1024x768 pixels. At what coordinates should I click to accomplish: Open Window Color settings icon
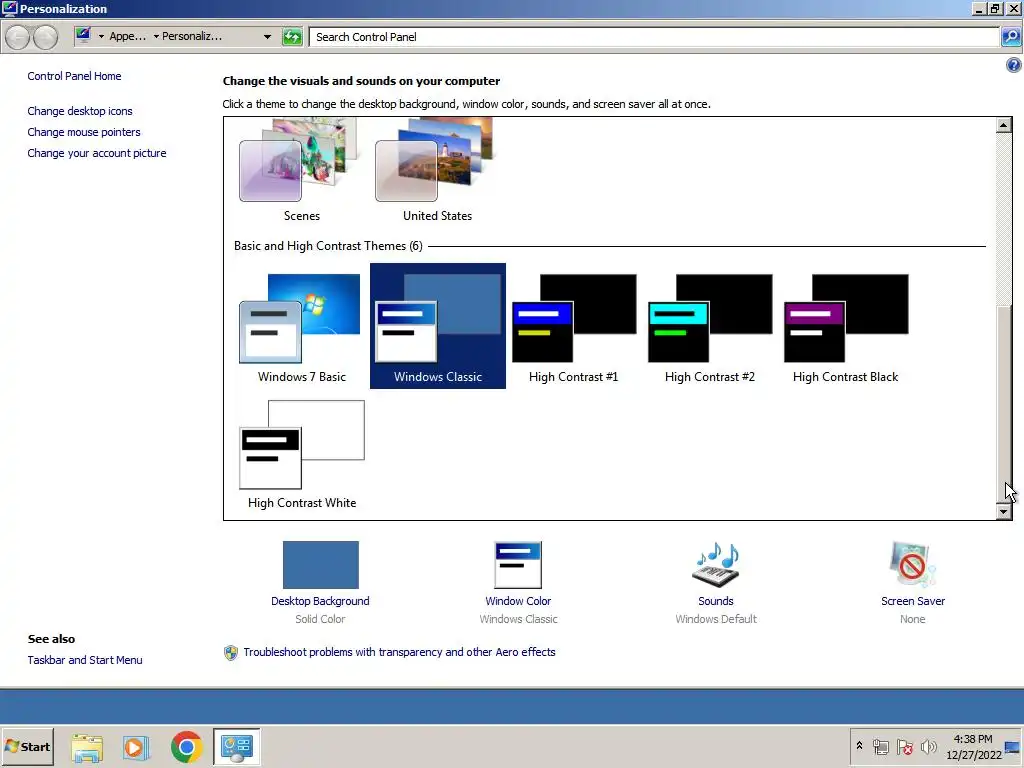(518, 565)
